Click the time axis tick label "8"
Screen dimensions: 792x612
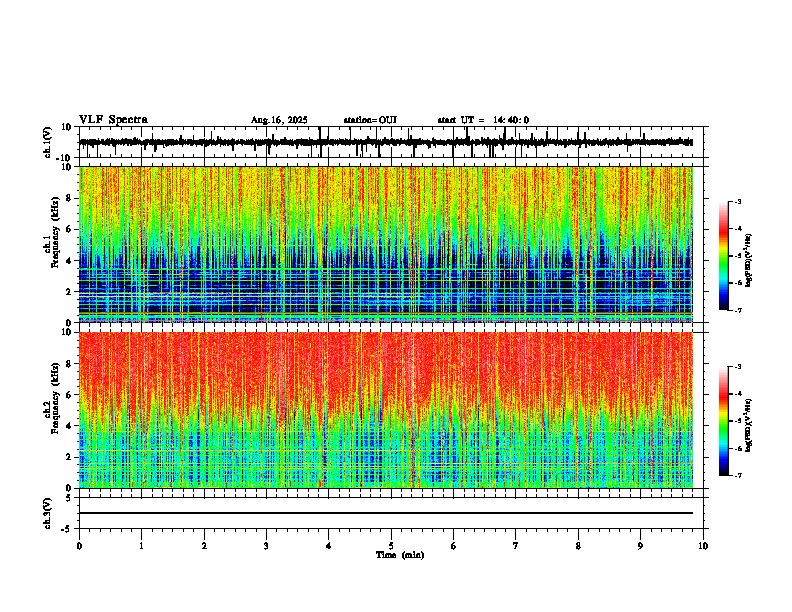(x=578, y=546)
